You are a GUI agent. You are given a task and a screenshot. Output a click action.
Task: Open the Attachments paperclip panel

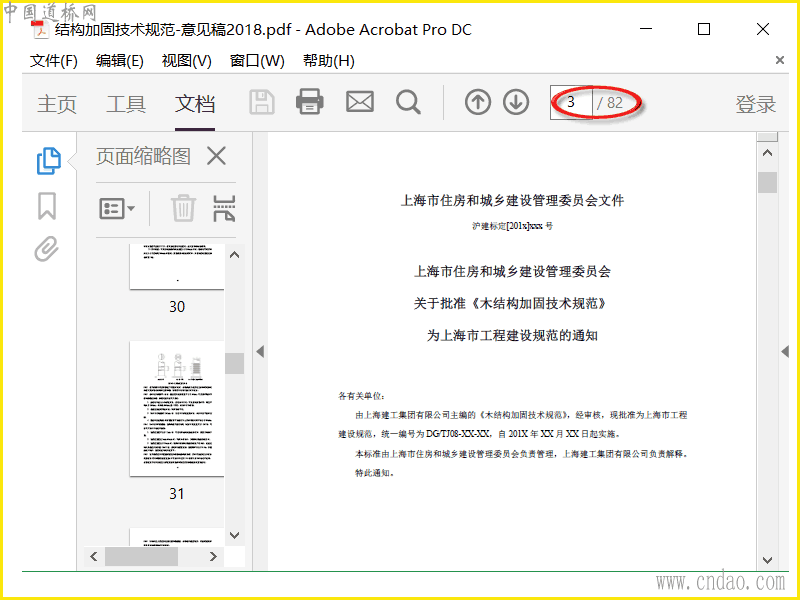(x=46, y=249)
